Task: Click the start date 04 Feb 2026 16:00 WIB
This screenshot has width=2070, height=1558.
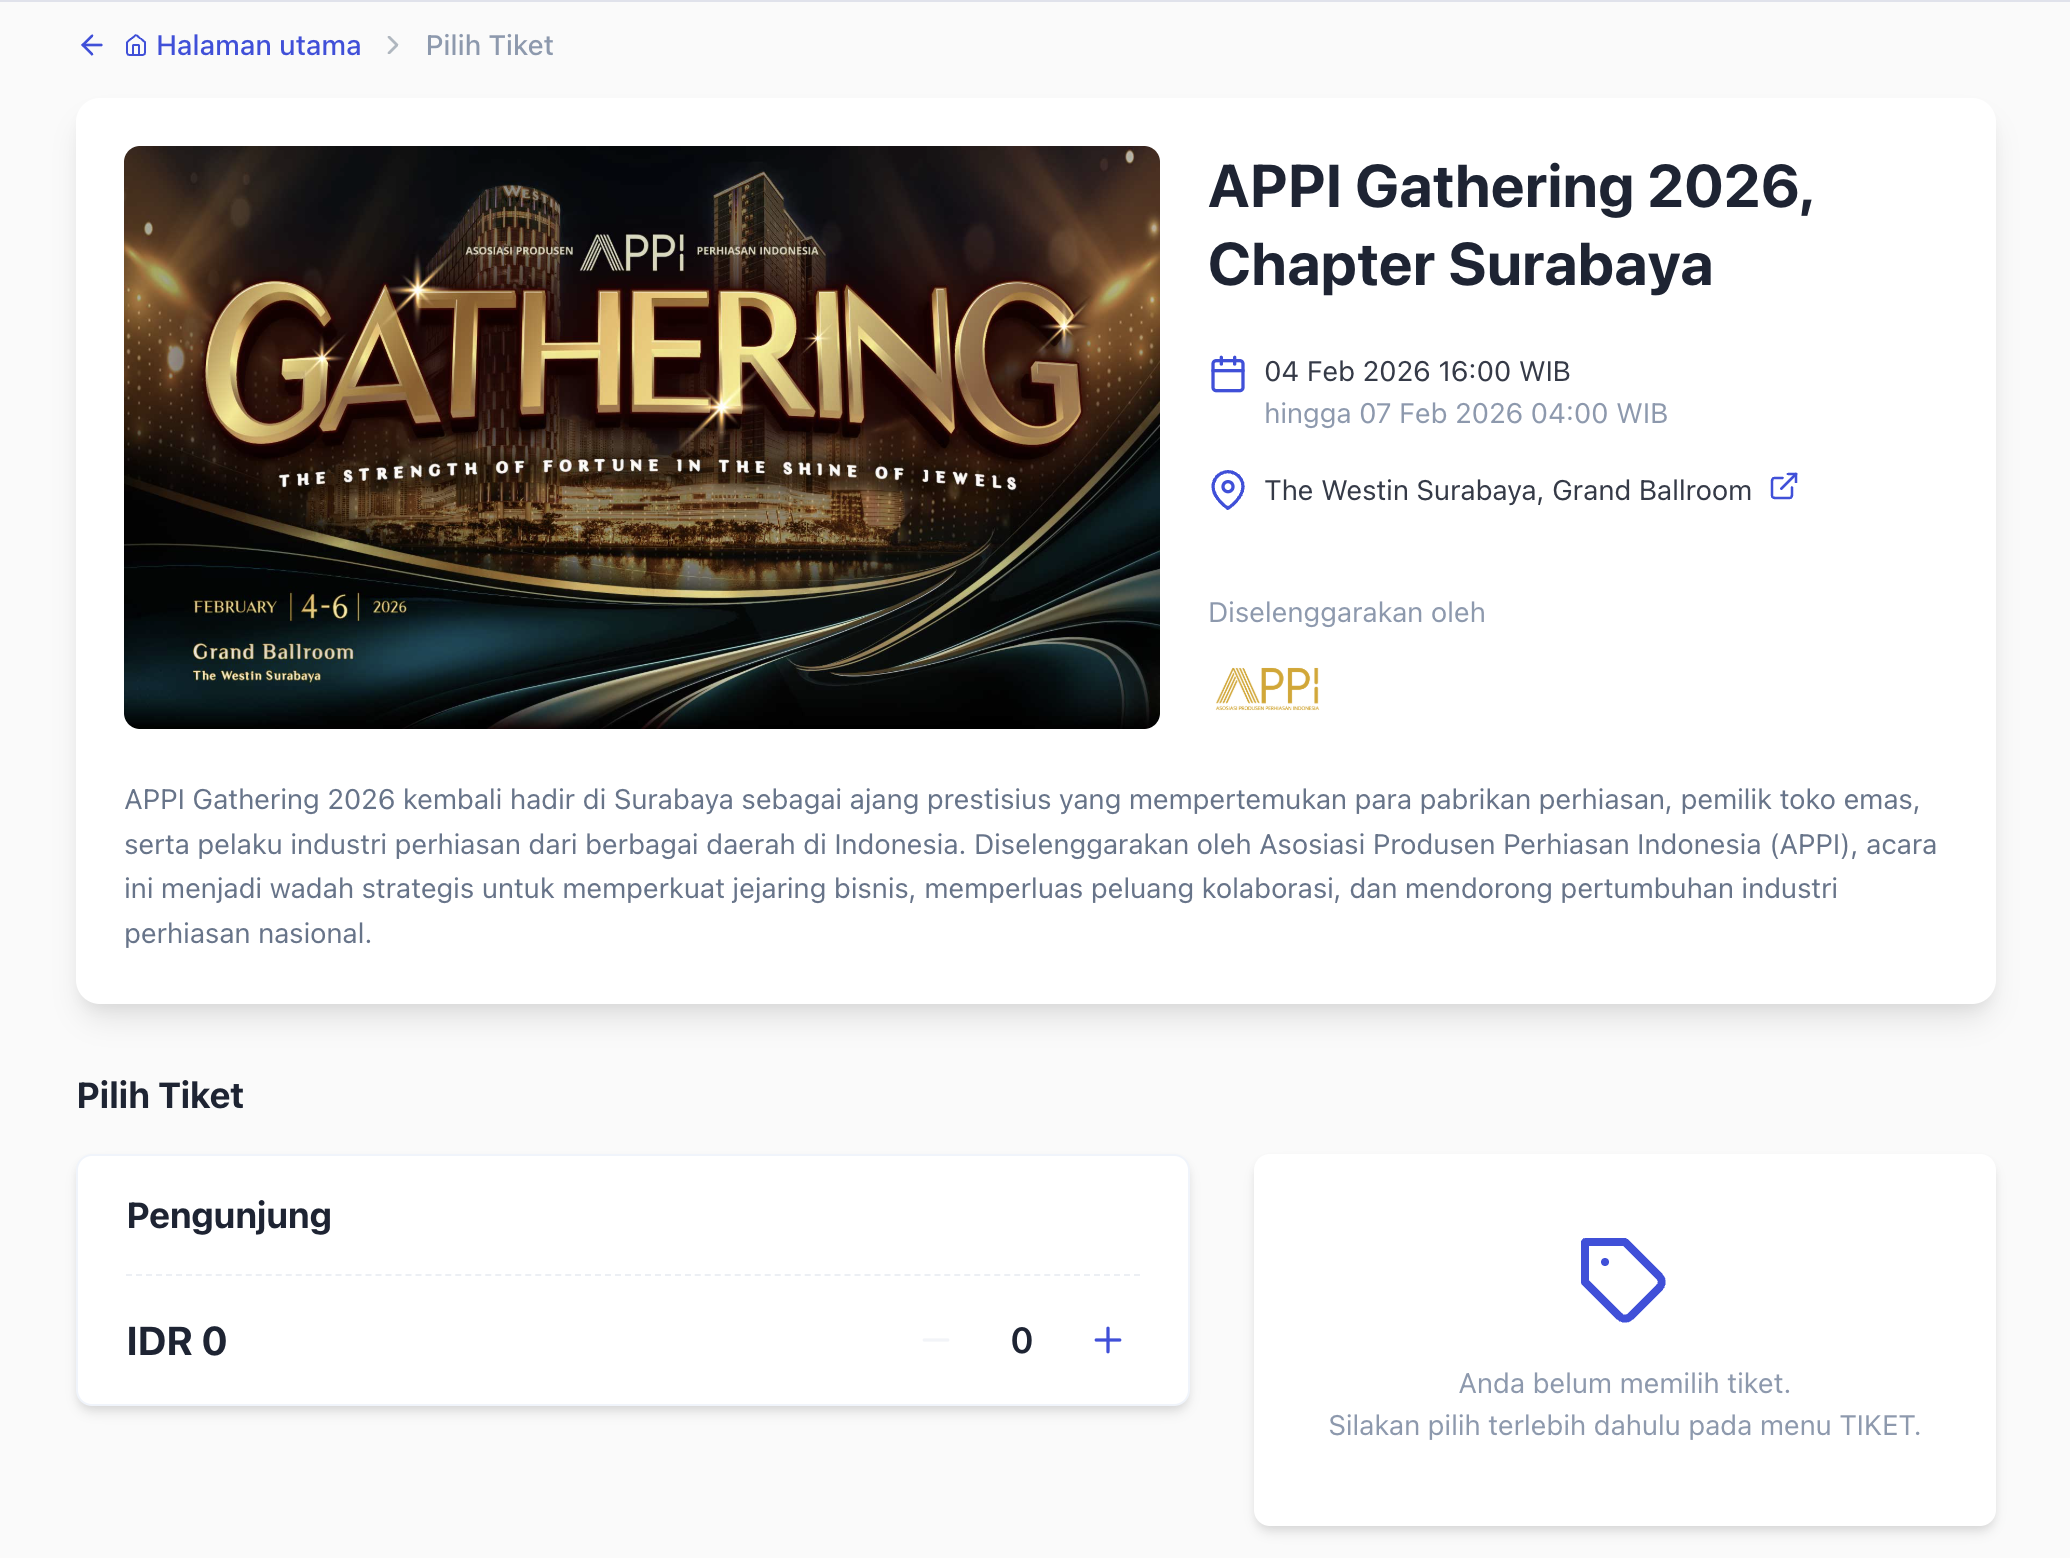Action: 1416,371
